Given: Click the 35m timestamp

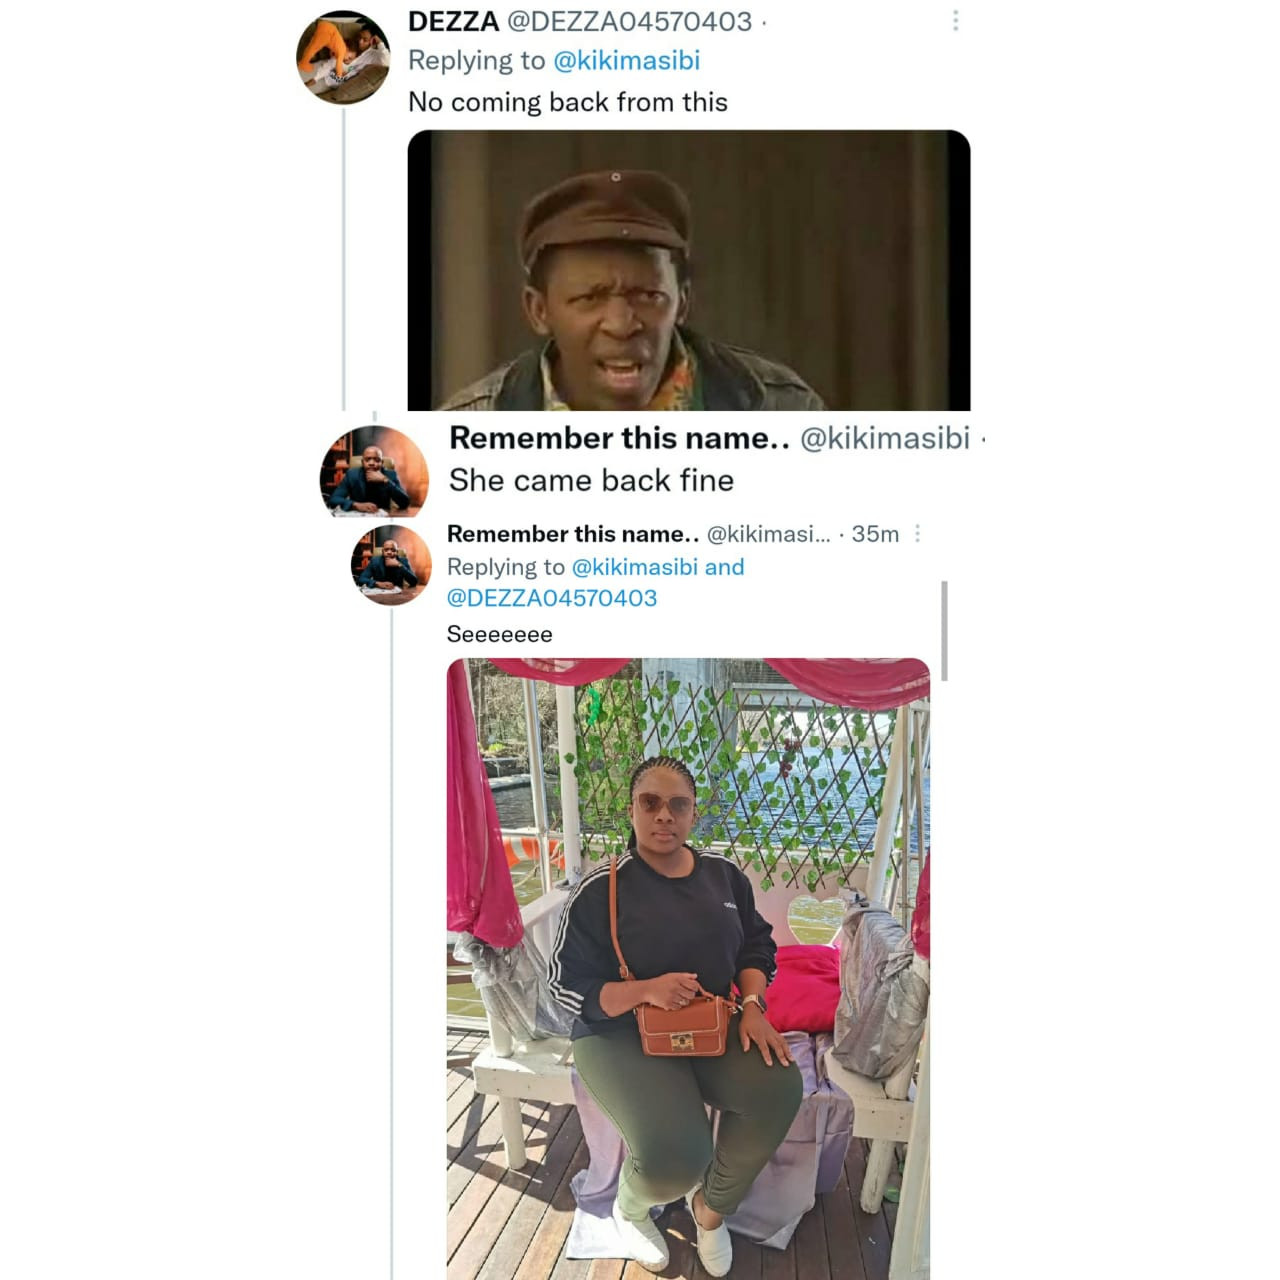Looking at the screenshot, I should point(875,534).
